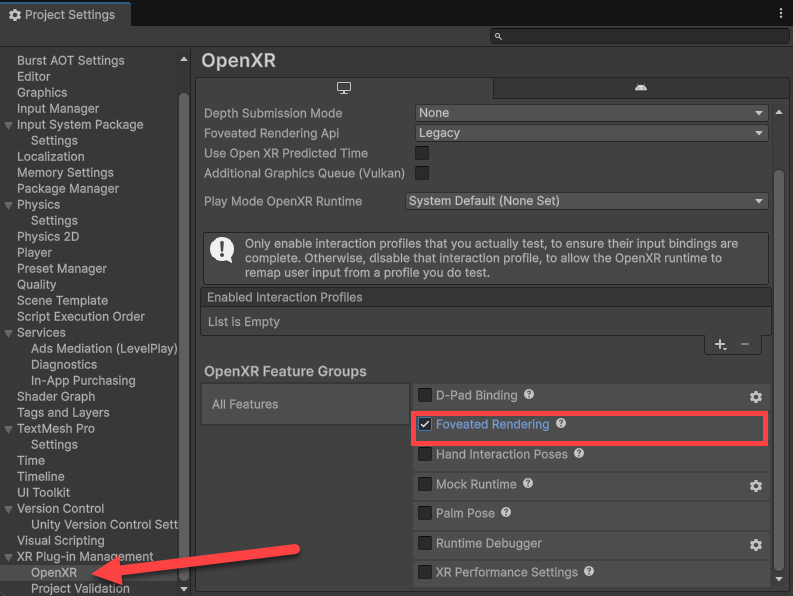
Task: Click the Hand Interaction Poses help icon
Action: (579, 453)
